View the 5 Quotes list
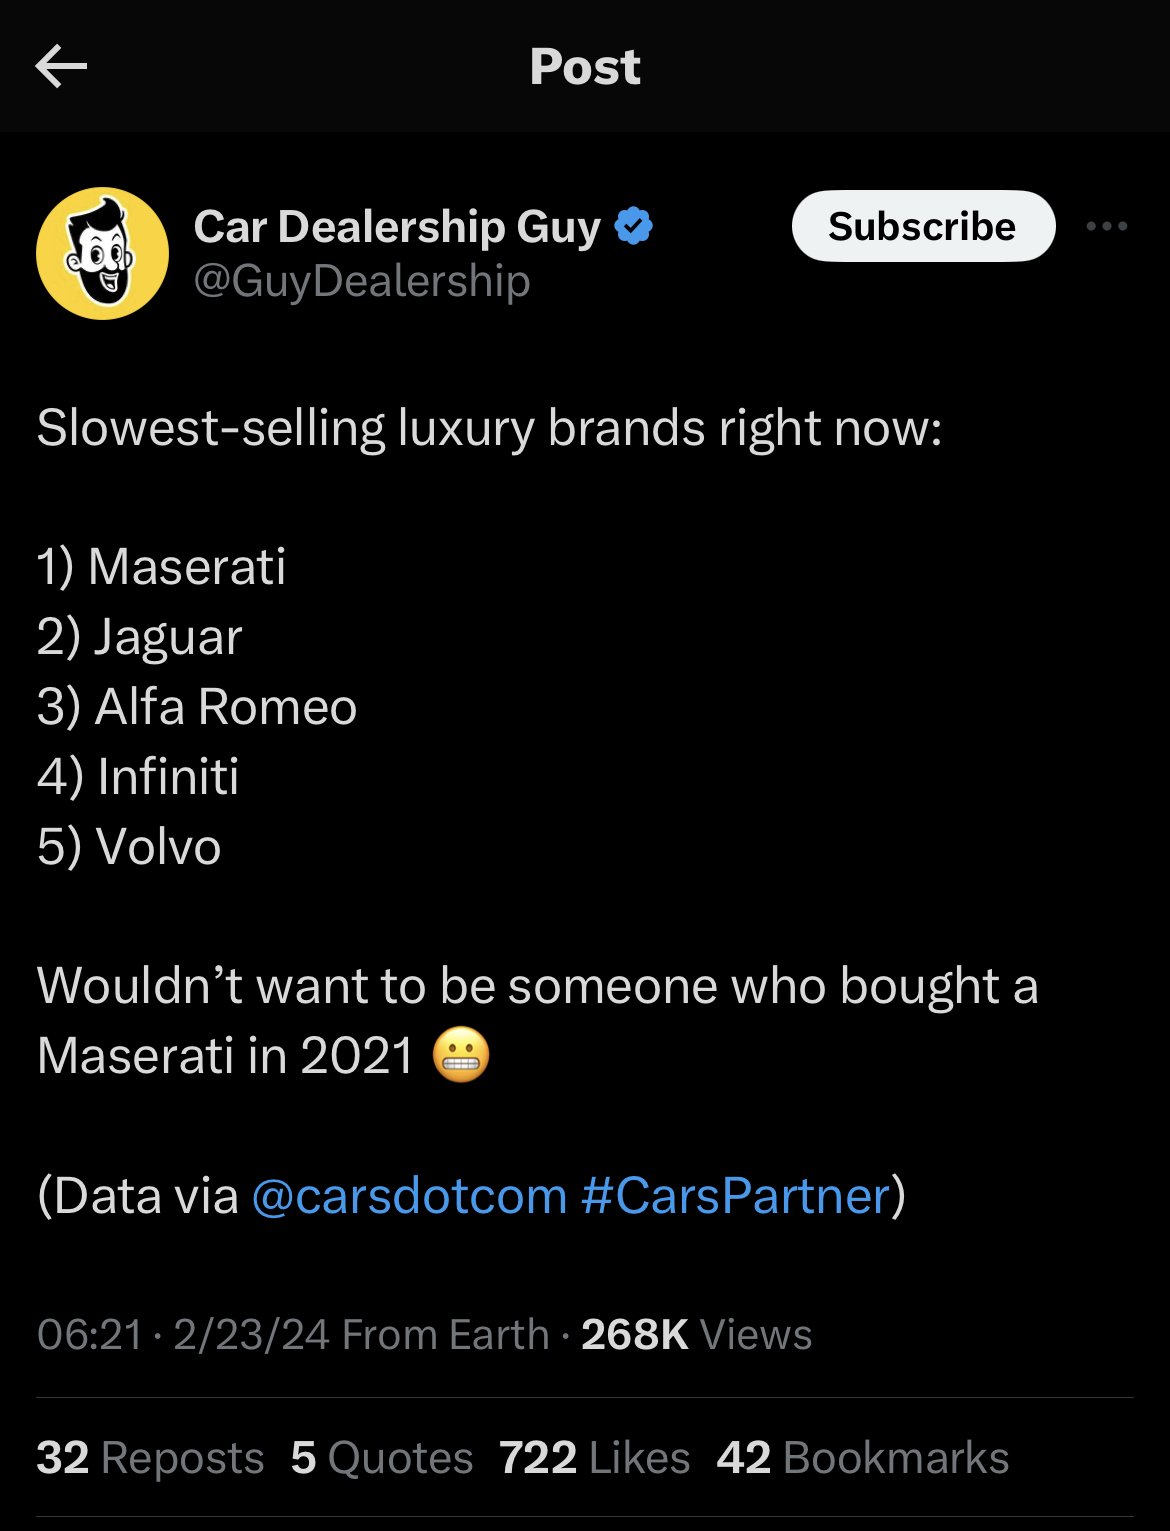 tap(382, 1458)
